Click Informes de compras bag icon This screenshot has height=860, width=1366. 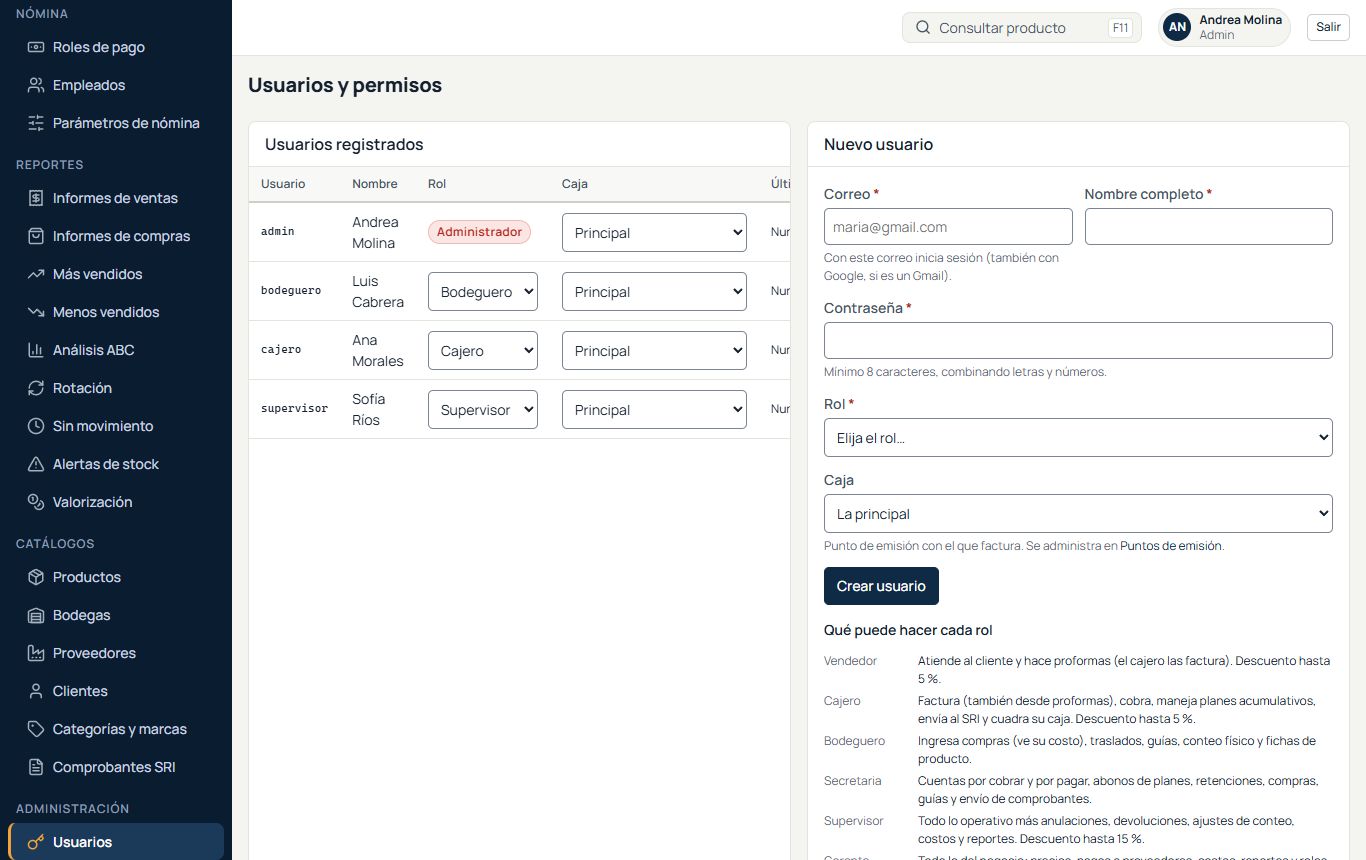pyautogui.click(x=36, y=236)
